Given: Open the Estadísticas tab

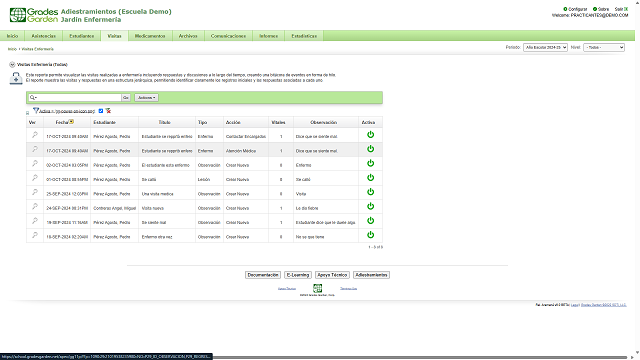Looking at the screenshot, I should coord(304,36).
